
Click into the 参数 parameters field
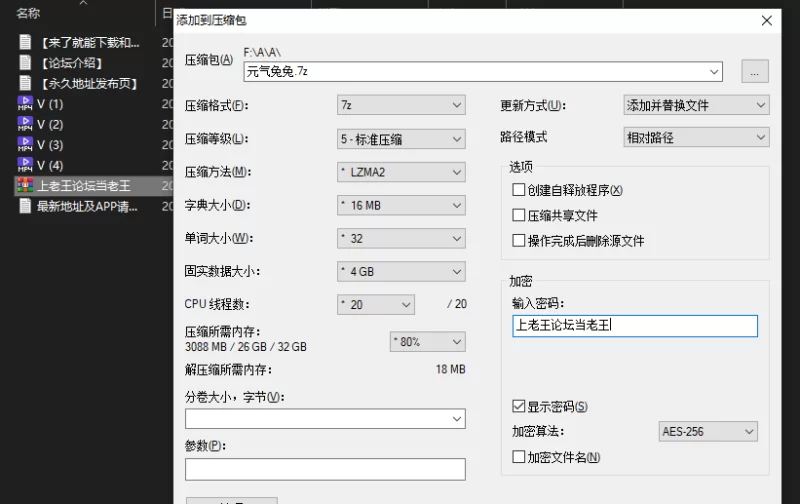325,469
